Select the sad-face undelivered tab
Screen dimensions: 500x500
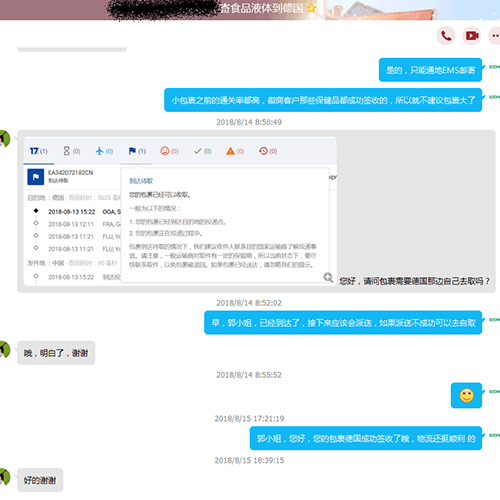tap(169, 151)
